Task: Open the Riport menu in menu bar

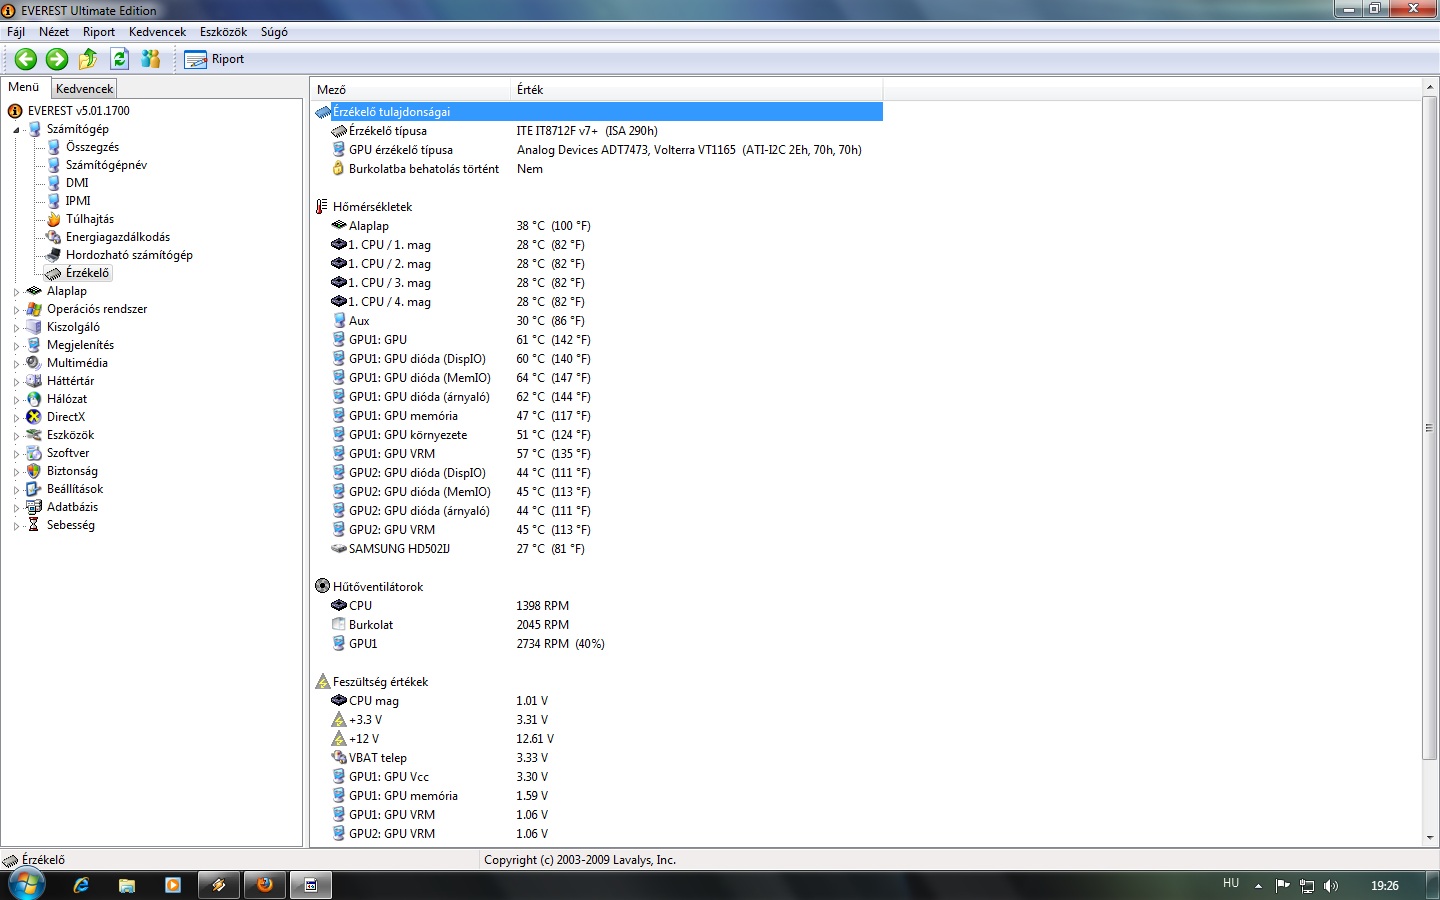Action: (x=99, y=32)
